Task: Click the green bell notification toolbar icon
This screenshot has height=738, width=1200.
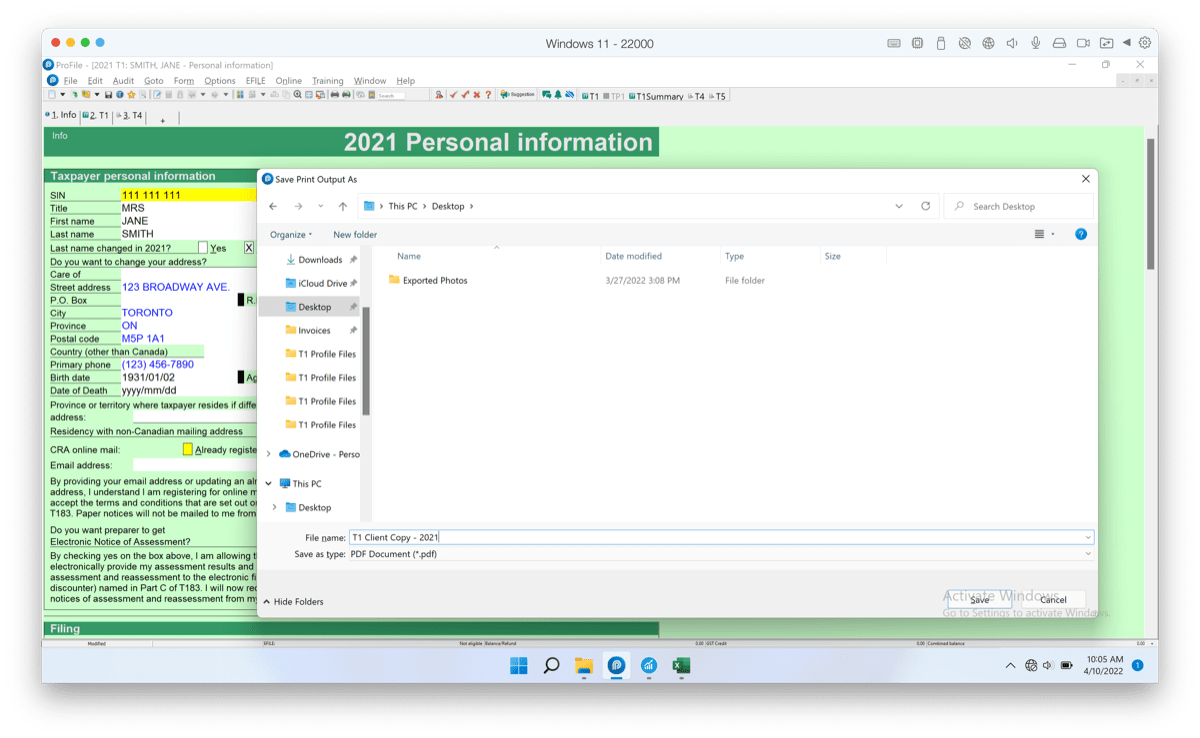Action: tap(558, 95)
